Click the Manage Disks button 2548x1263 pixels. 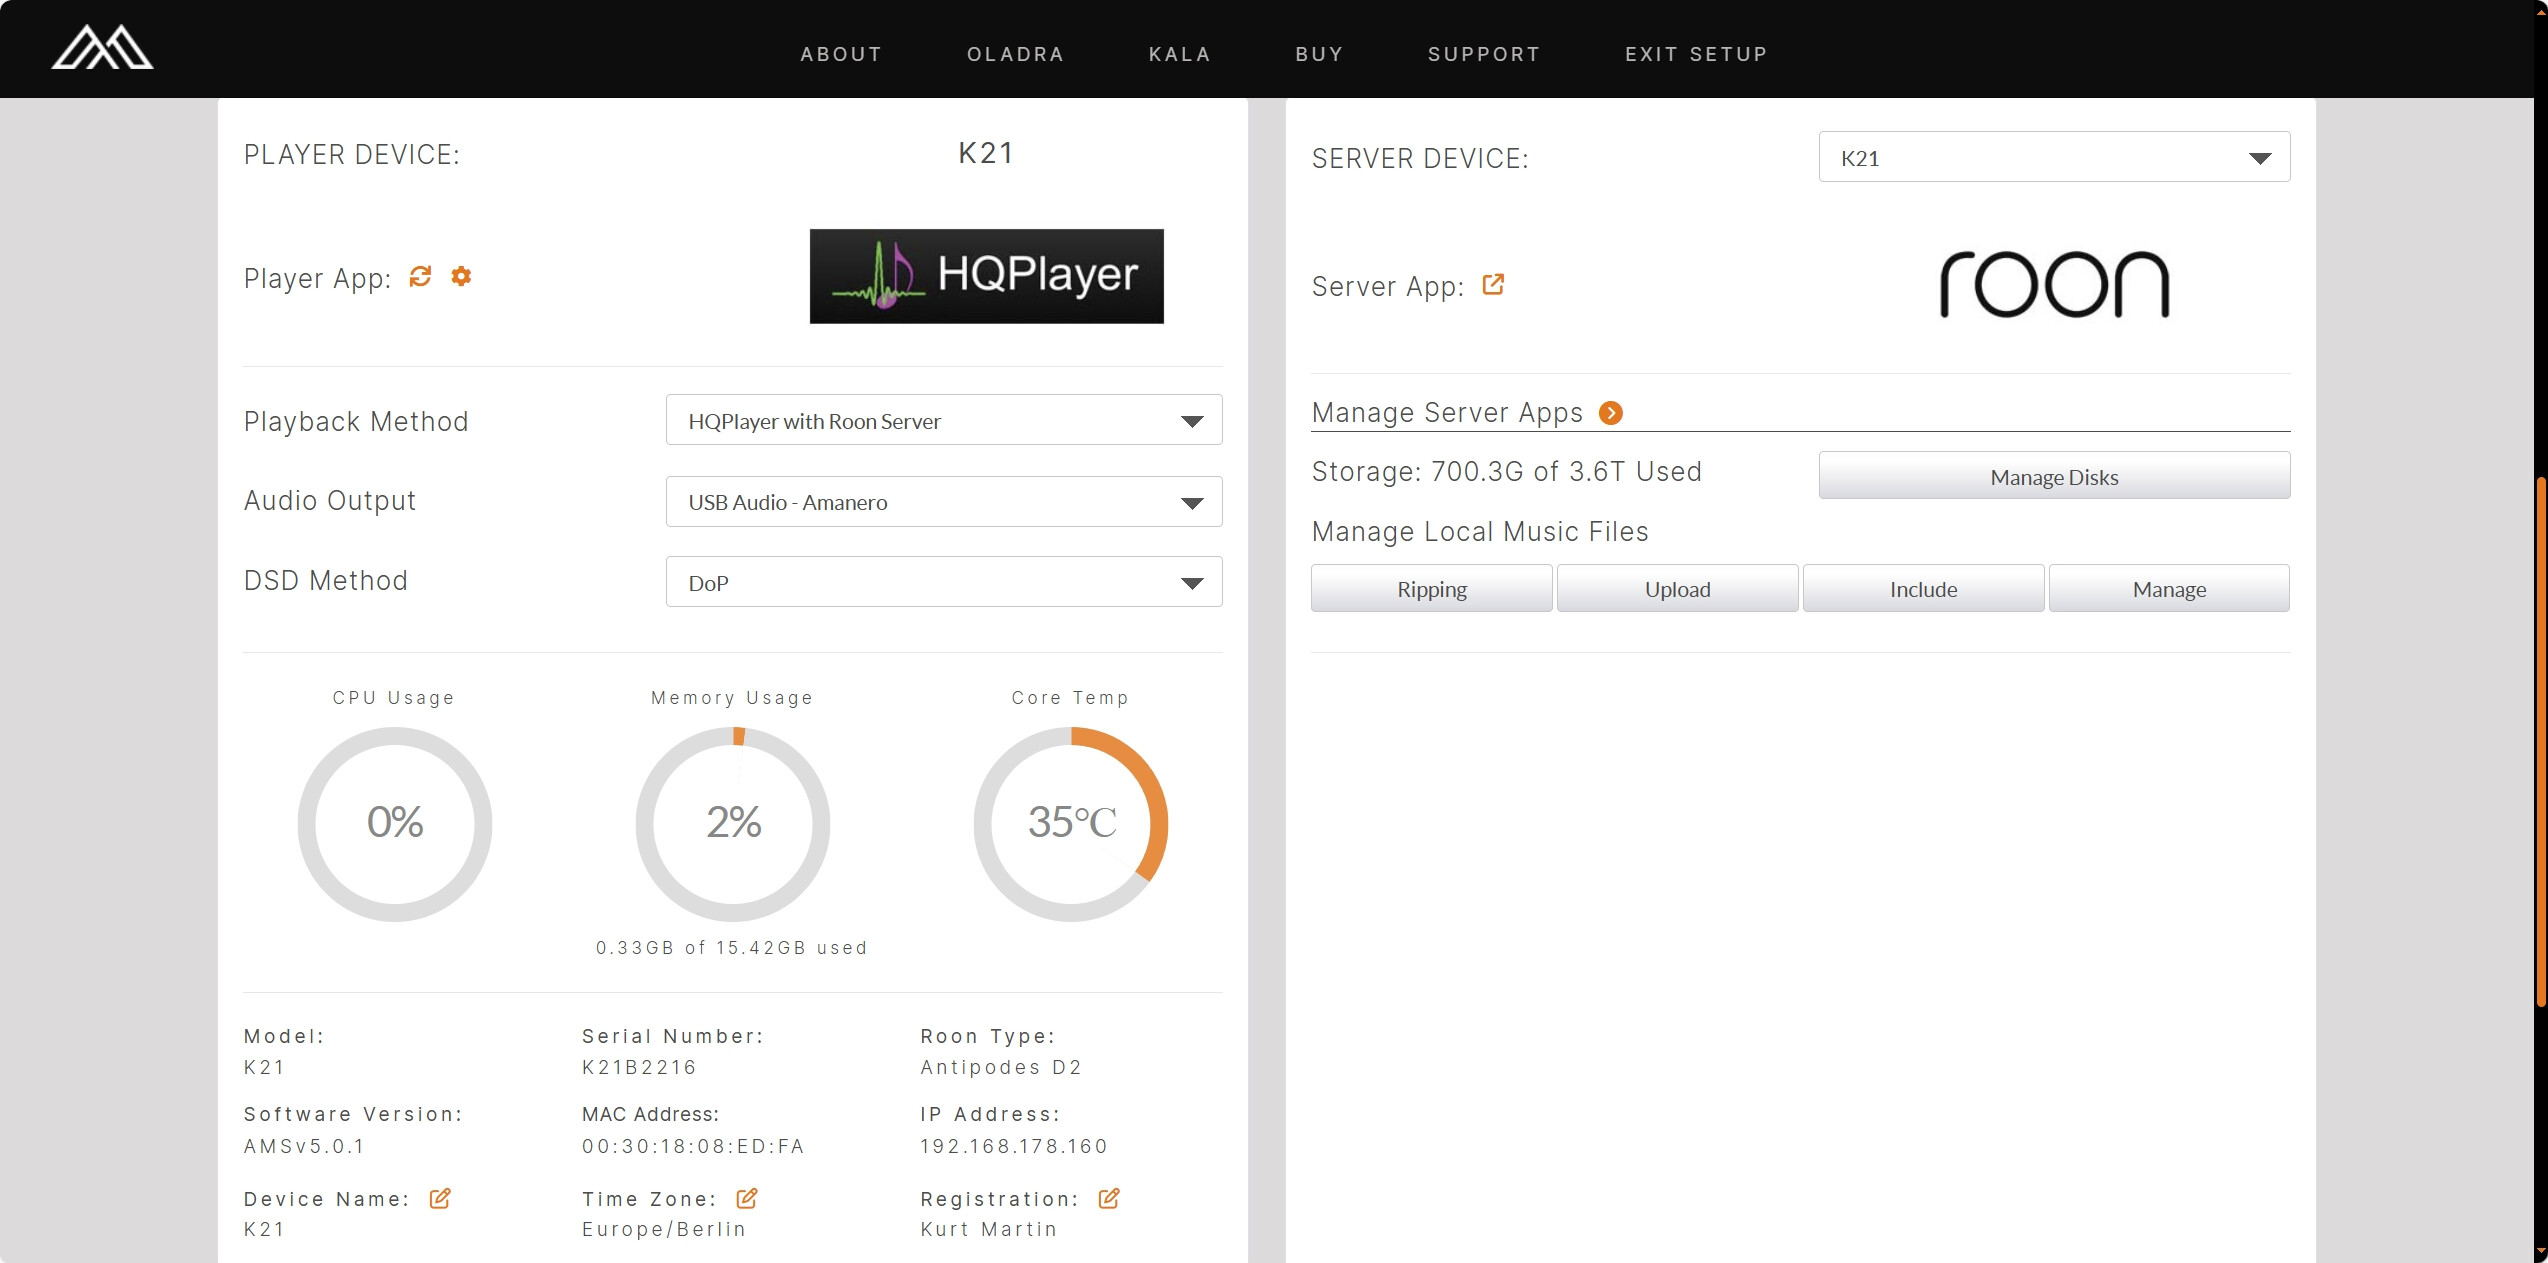pyautogui.click(x=2054, y=476)
